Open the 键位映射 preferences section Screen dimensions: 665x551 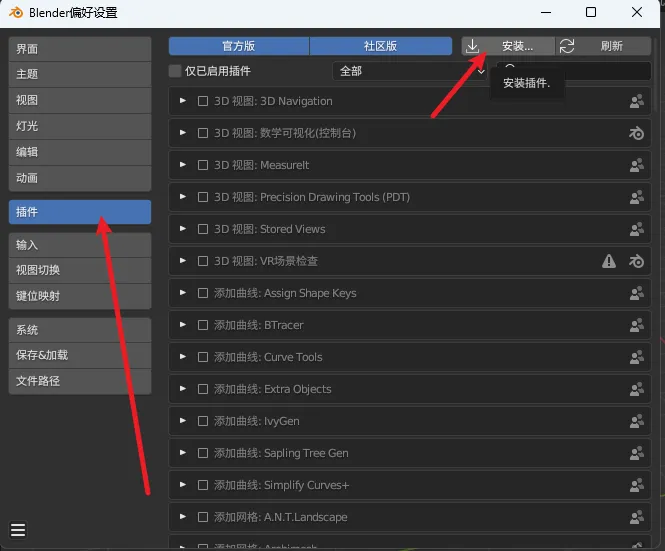[80, 296]
